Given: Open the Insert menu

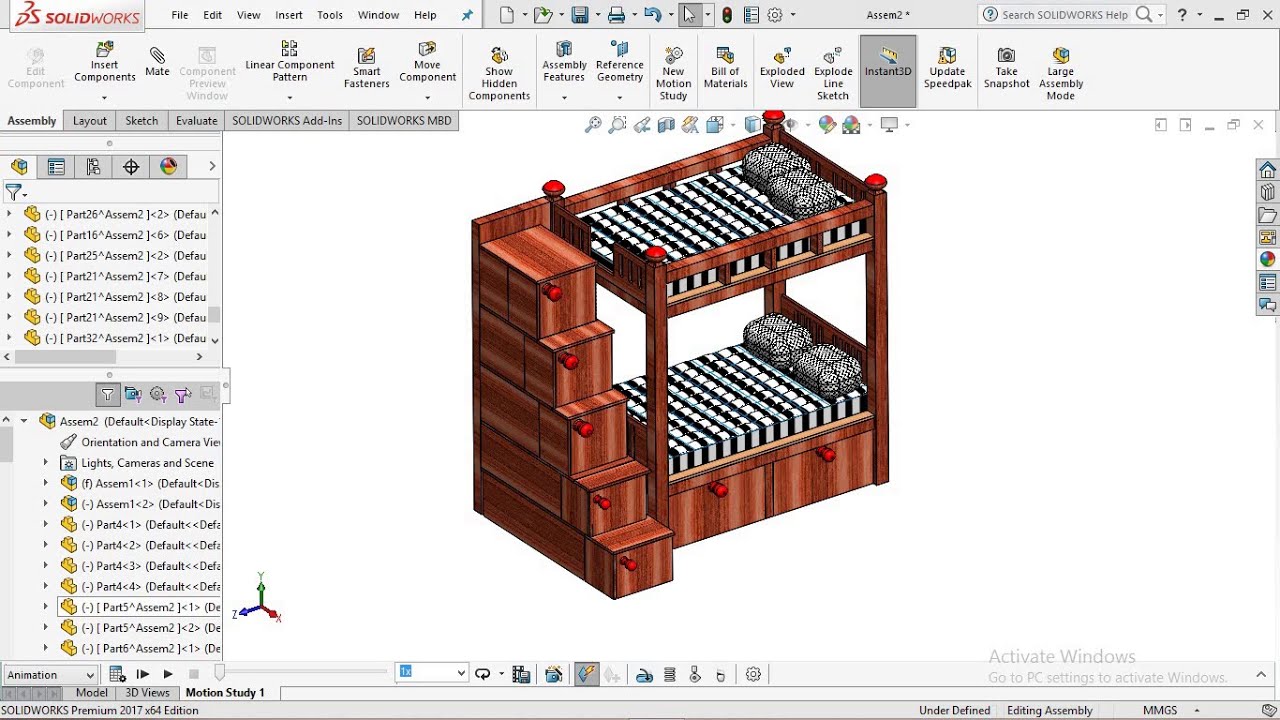Looking at the screenshot, I should [289, 15].
